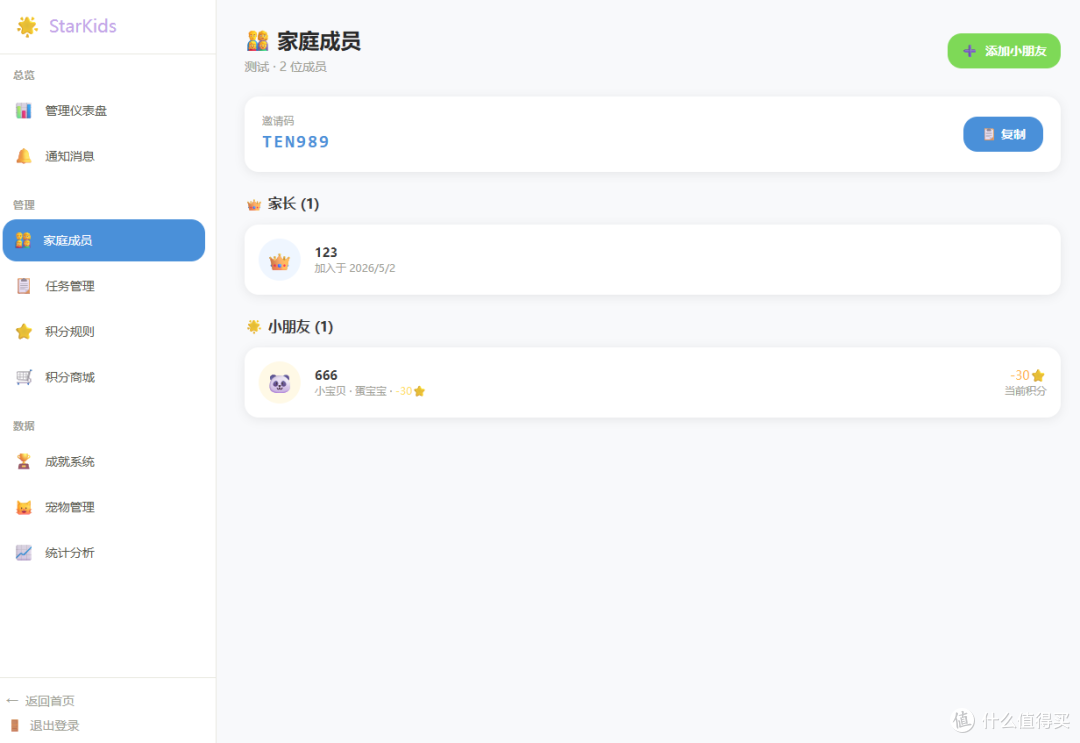Click the 通知消息 bell icon
The image size is (1080, 743).
[23, 156]
